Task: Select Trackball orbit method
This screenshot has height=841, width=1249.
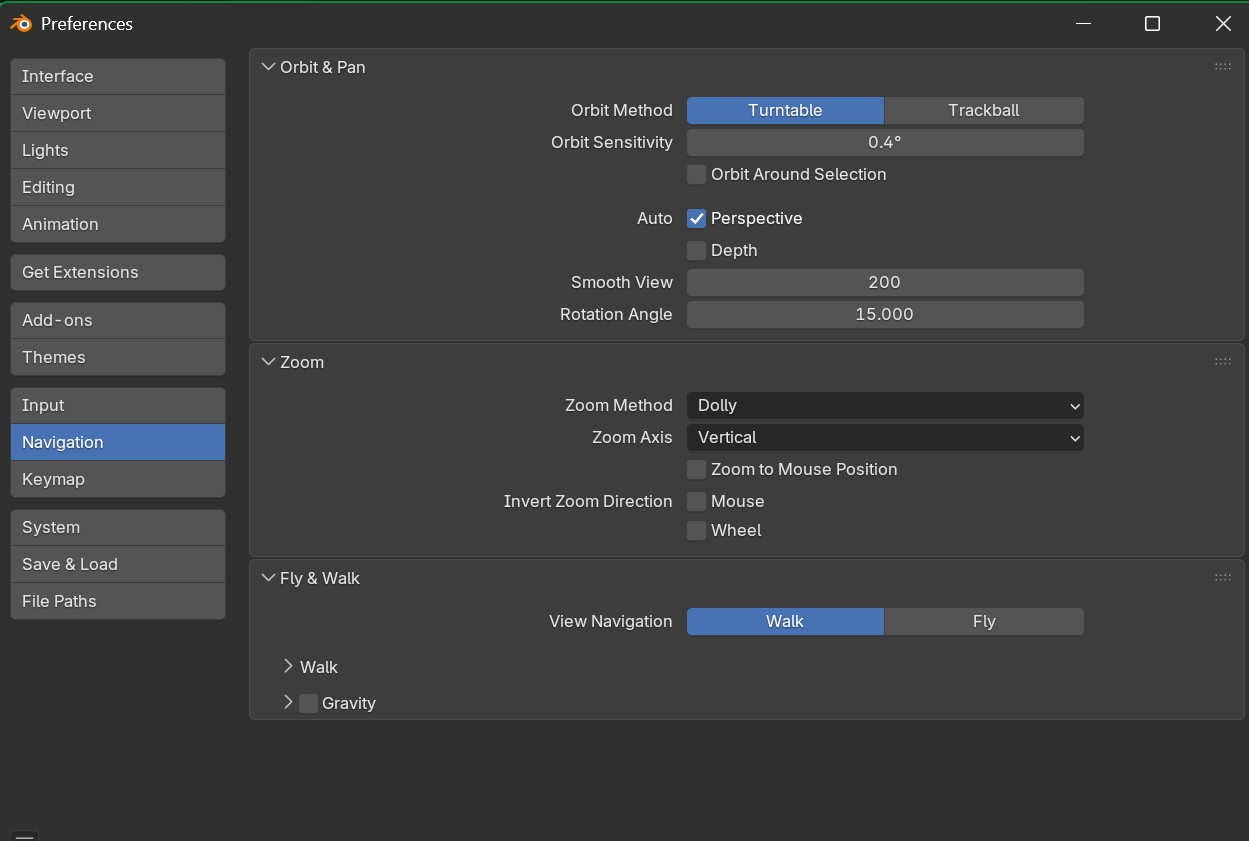Action: click(984, 110)
